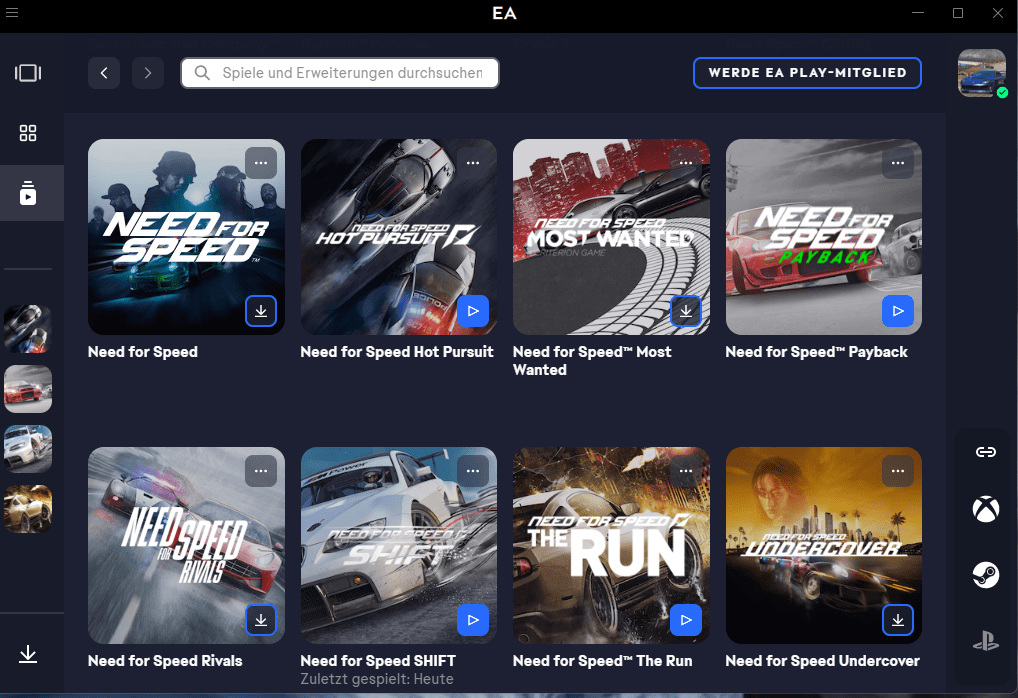Click the 'Zuletzt gespielt: Heute' text
This screenshot has width=1018, height=698.
pyautogui.click(x=377, y=679)
